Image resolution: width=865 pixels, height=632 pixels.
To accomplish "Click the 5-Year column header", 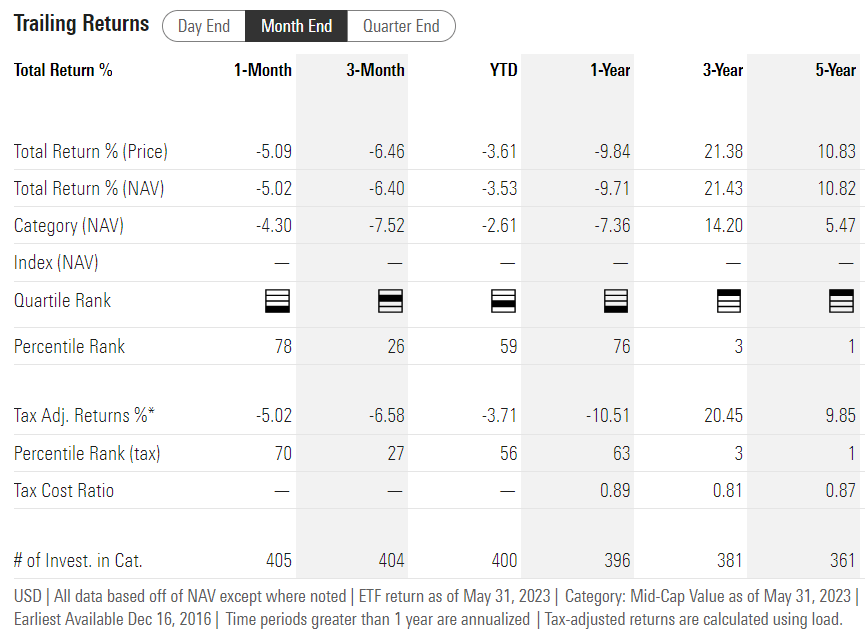I will [836, 70].
